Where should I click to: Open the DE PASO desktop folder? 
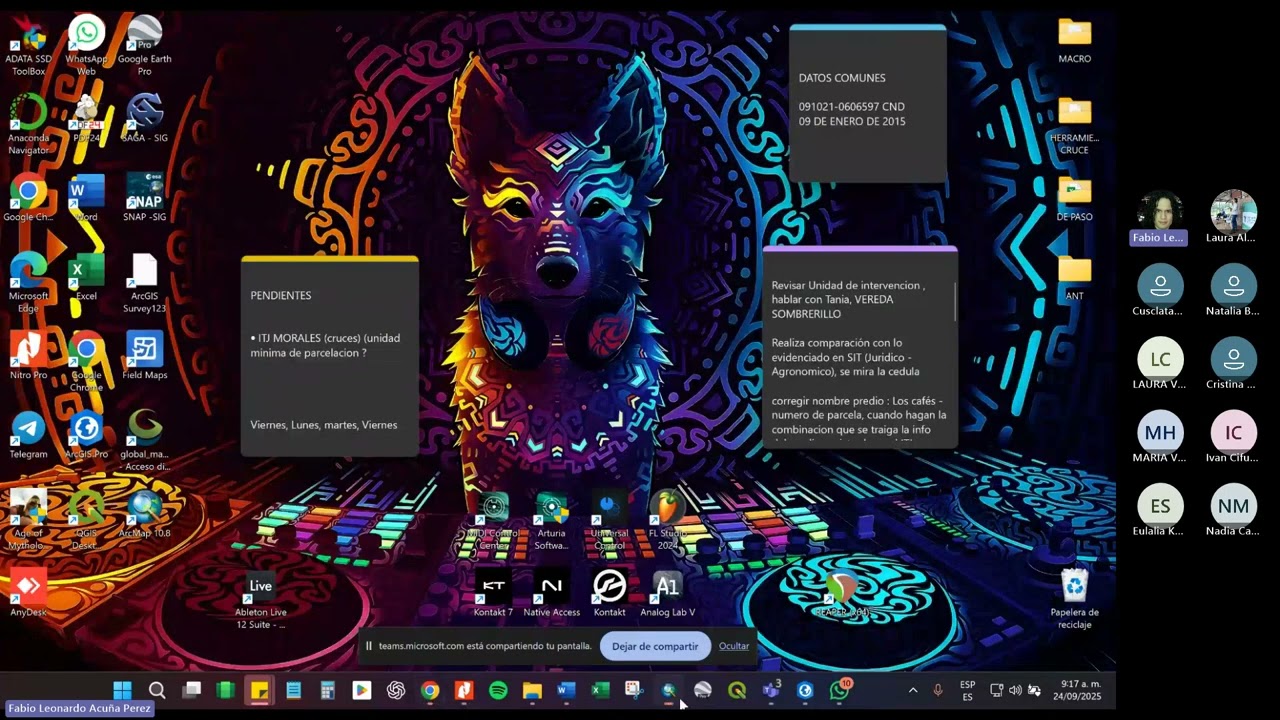click(x=1075, y=198)
